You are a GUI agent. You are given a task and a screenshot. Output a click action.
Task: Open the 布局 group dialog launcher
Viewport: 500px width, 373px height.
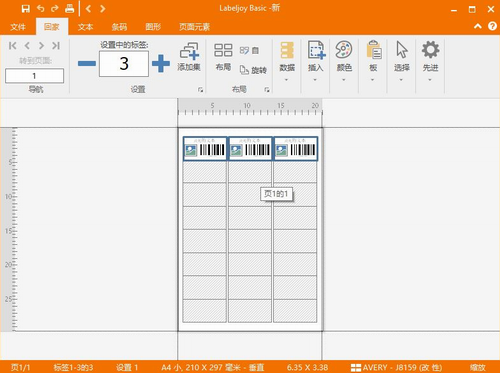(267, 90)
